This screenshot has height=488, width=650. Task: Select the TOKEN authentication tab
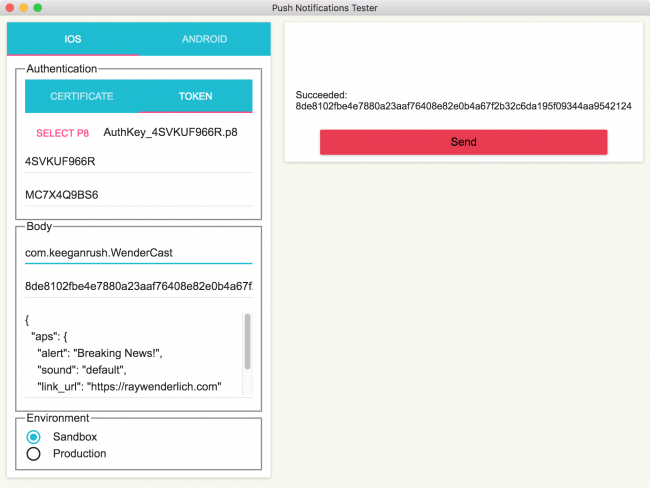[x=195, y=96]
